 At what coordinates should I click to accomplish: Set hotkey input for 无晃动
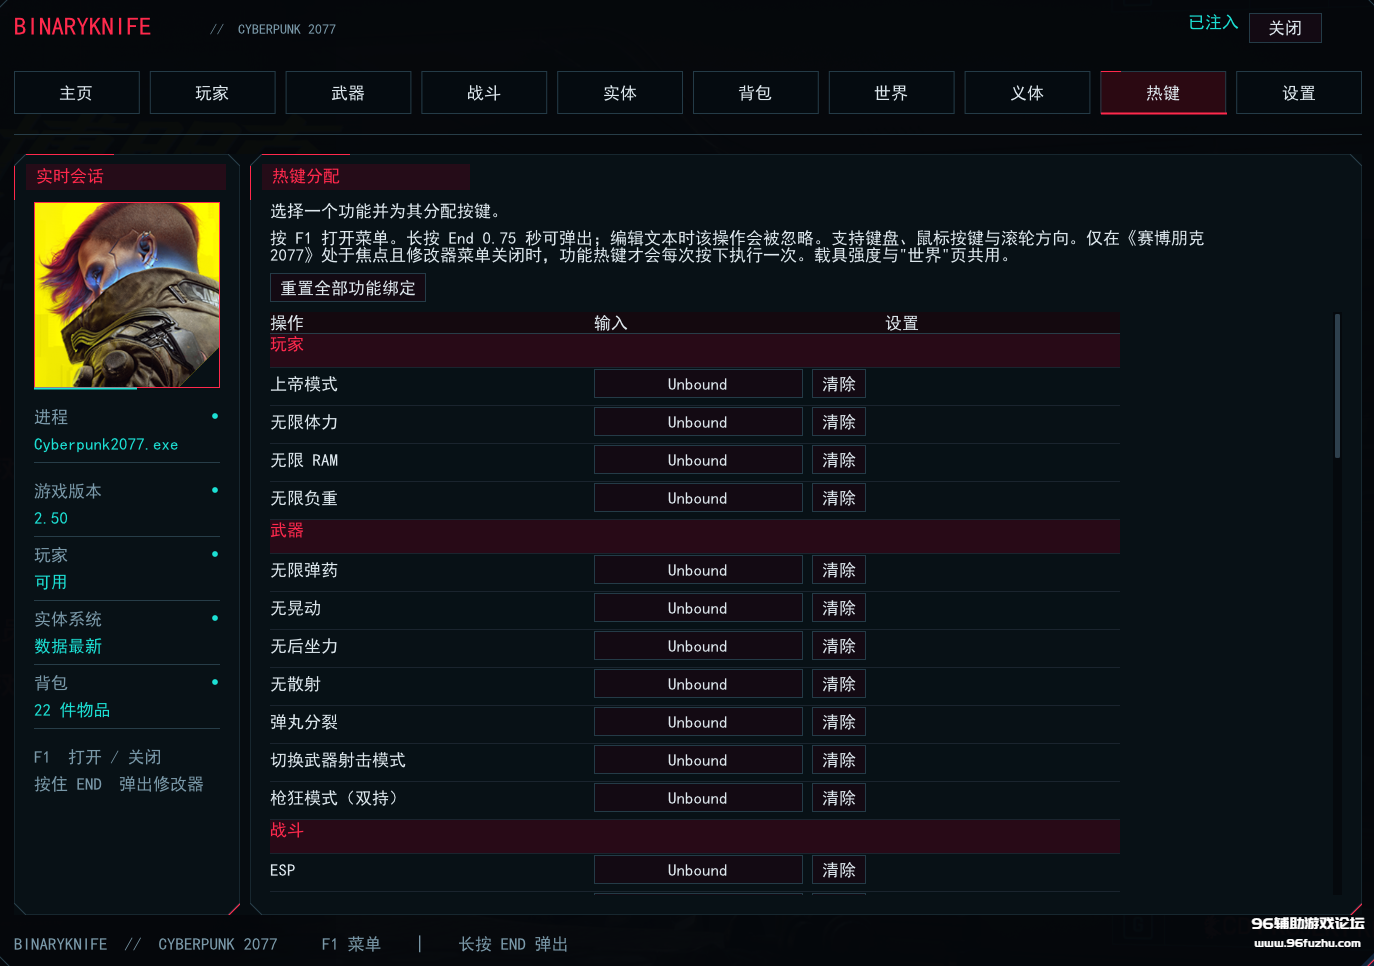(698, 608)
